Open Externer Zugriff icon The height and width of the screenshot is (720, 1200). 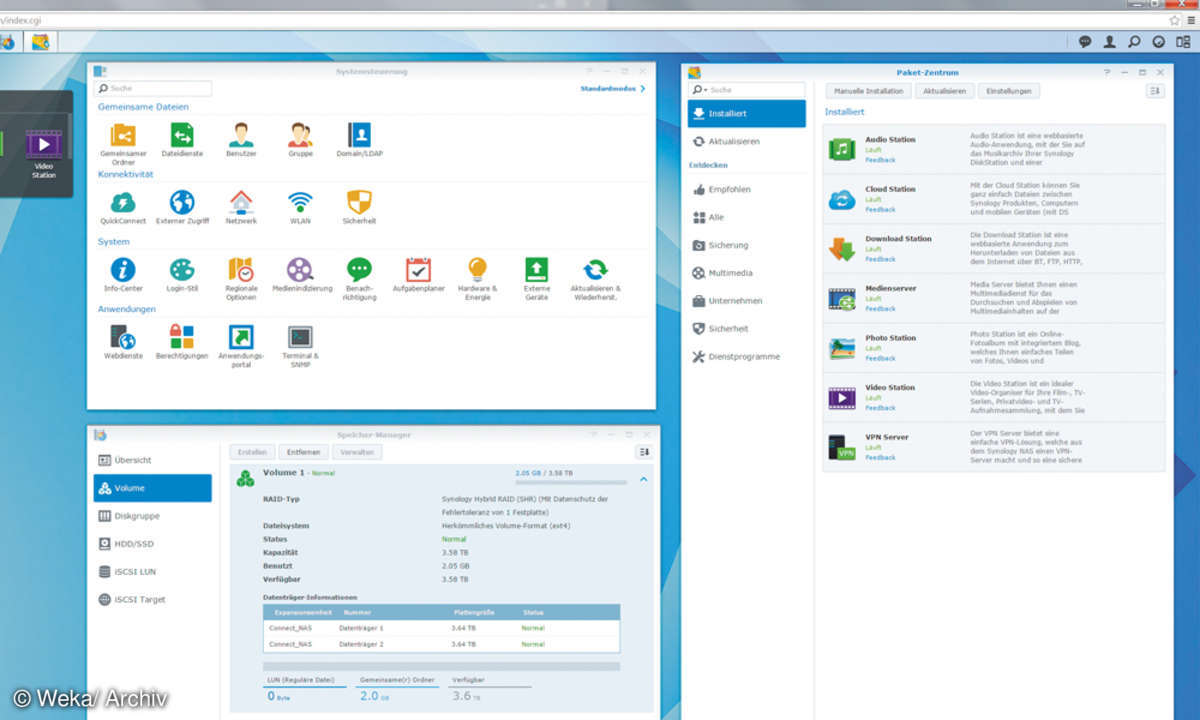point(182,203)
